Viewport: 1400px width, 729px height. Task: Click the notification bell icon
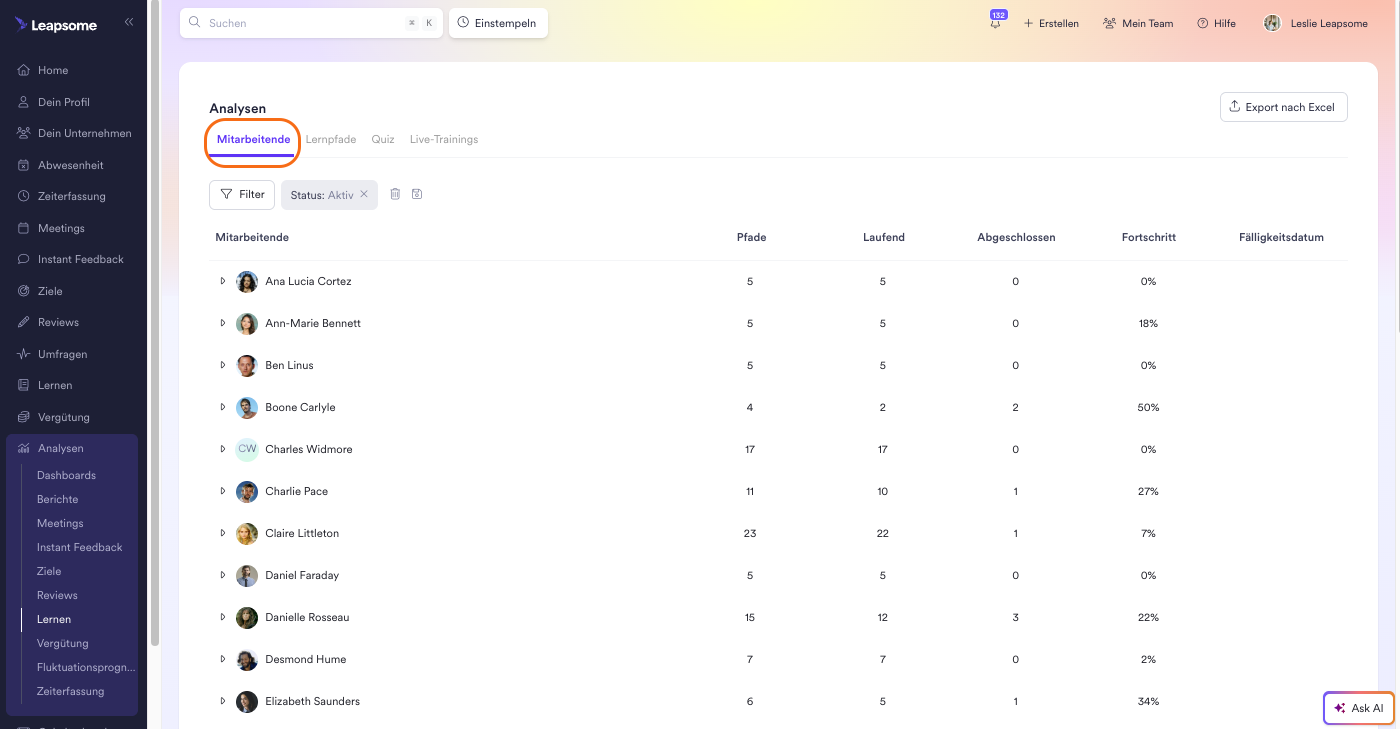coord(995,24)
